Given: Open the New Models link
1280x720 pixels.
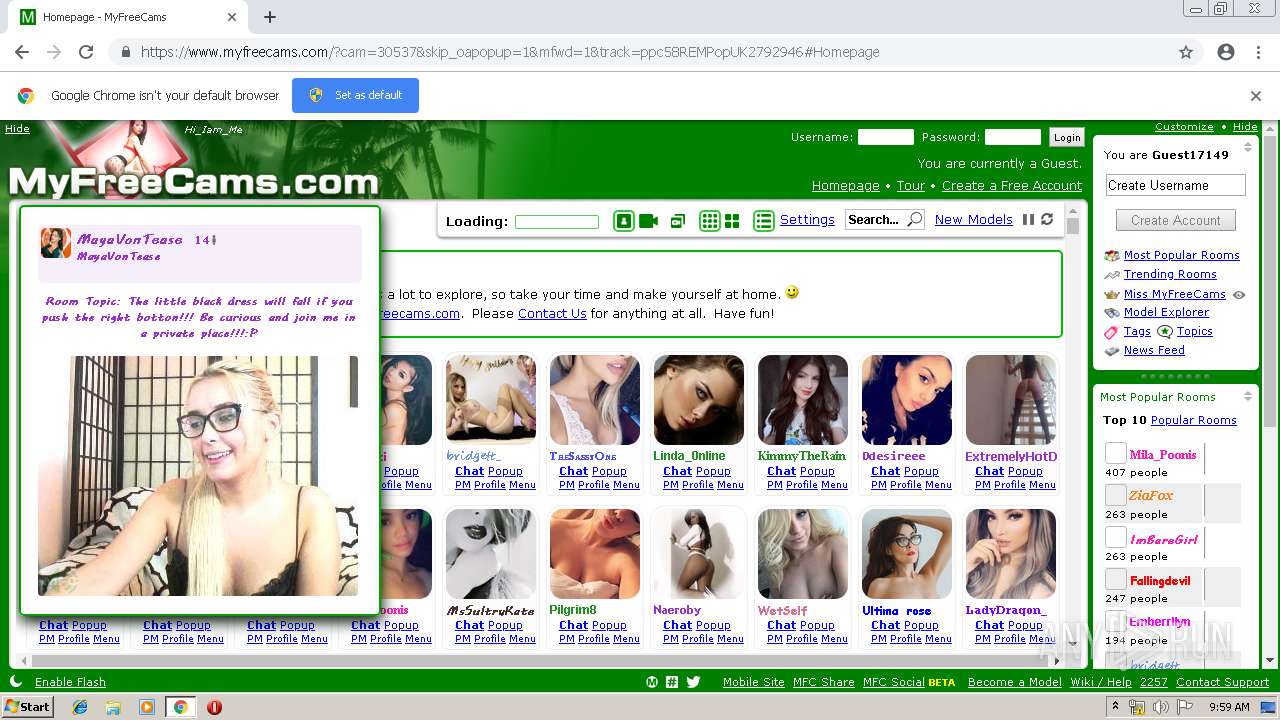Looking at the screenshot, I should 974,220.
